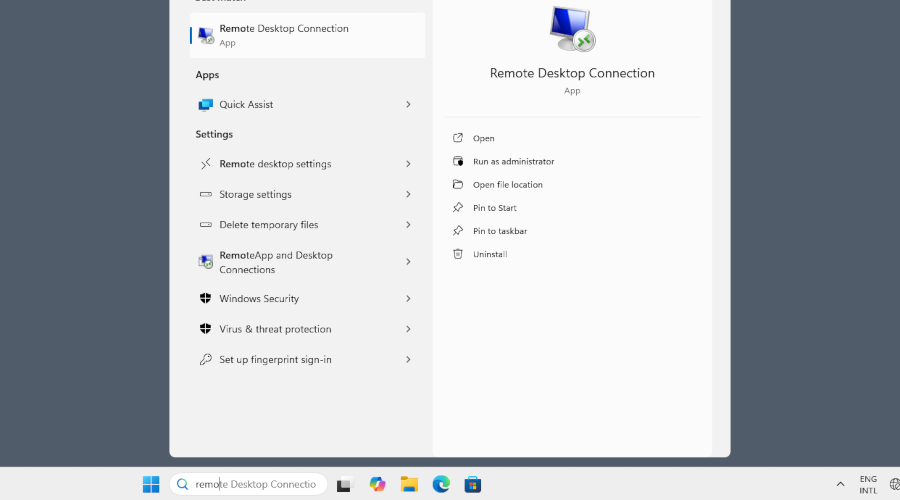Click the Quick Assist label
The width and height of the screenshot is (900, 500).
pos(246,104)
